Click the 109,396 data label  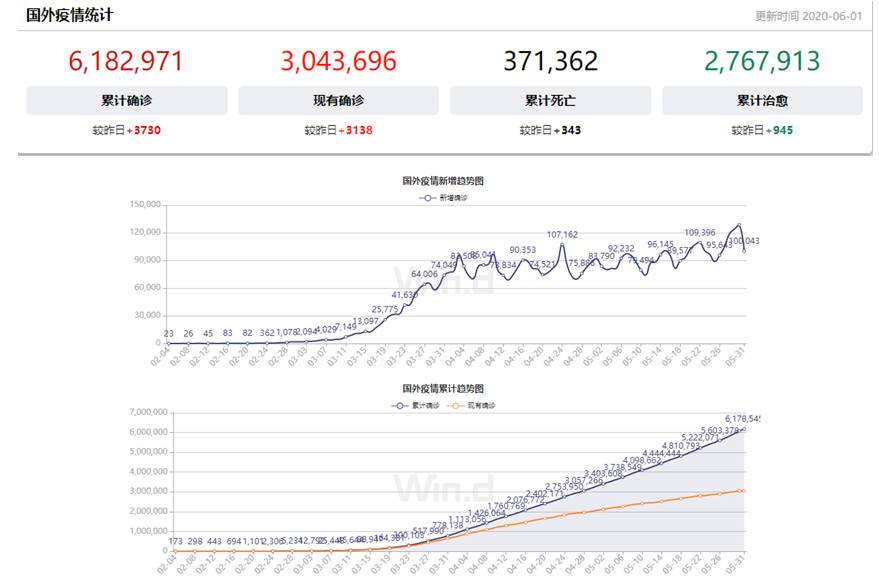click(x=700, y=232)
